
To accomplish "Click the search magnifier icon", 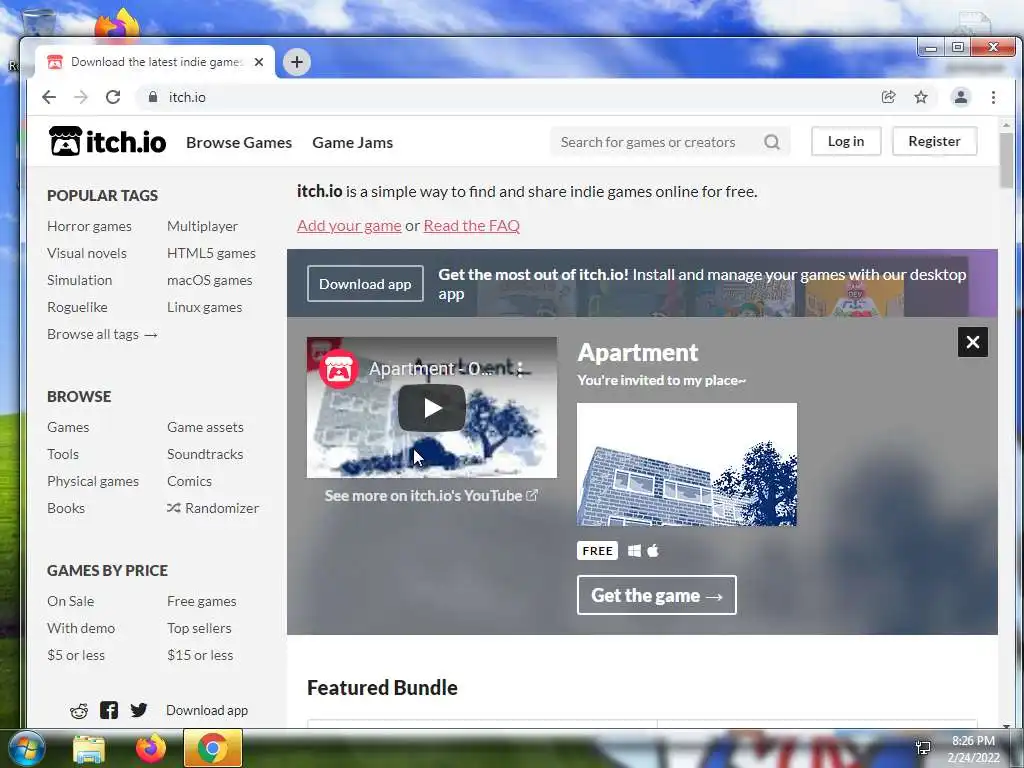I will (772, 142).
